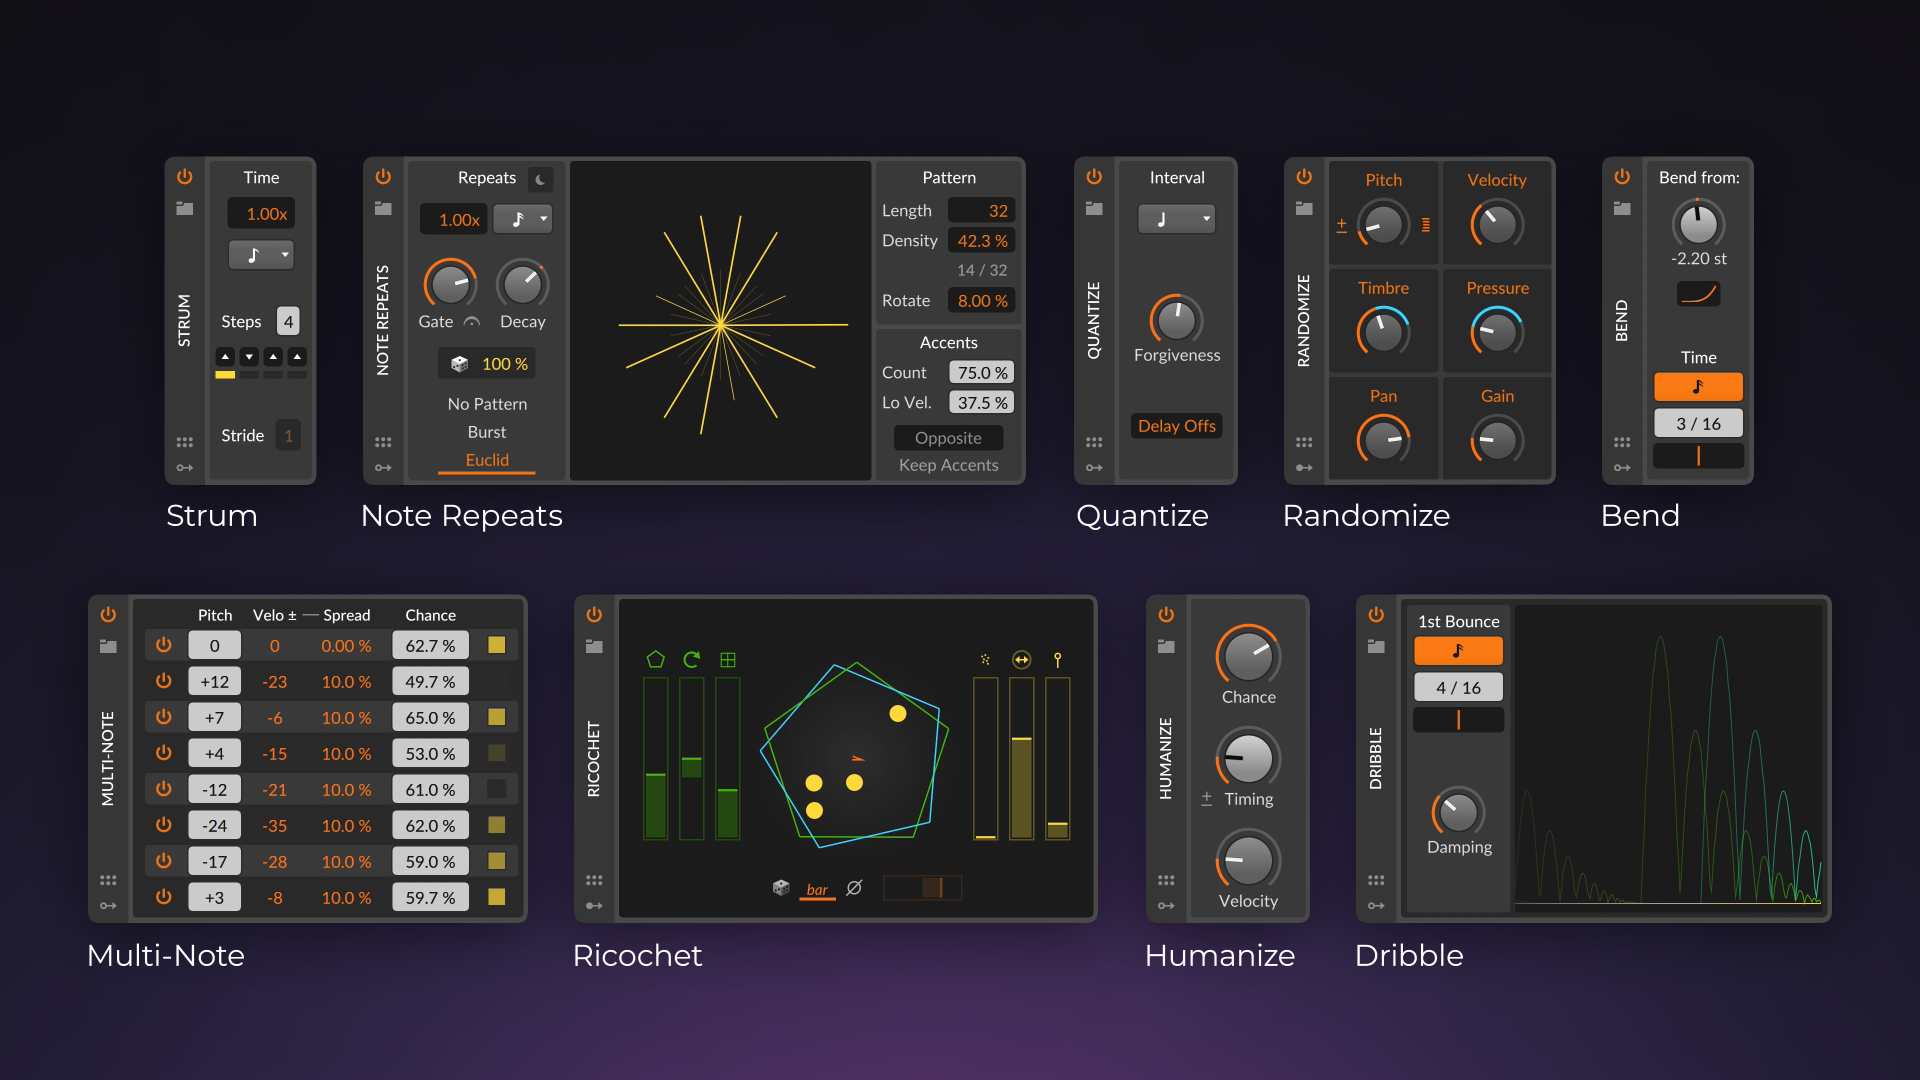The width and height of the screenshot is (1920, 1080).
Task: Toggle the Quantize module power button
Action: [x=1093, y=177]
